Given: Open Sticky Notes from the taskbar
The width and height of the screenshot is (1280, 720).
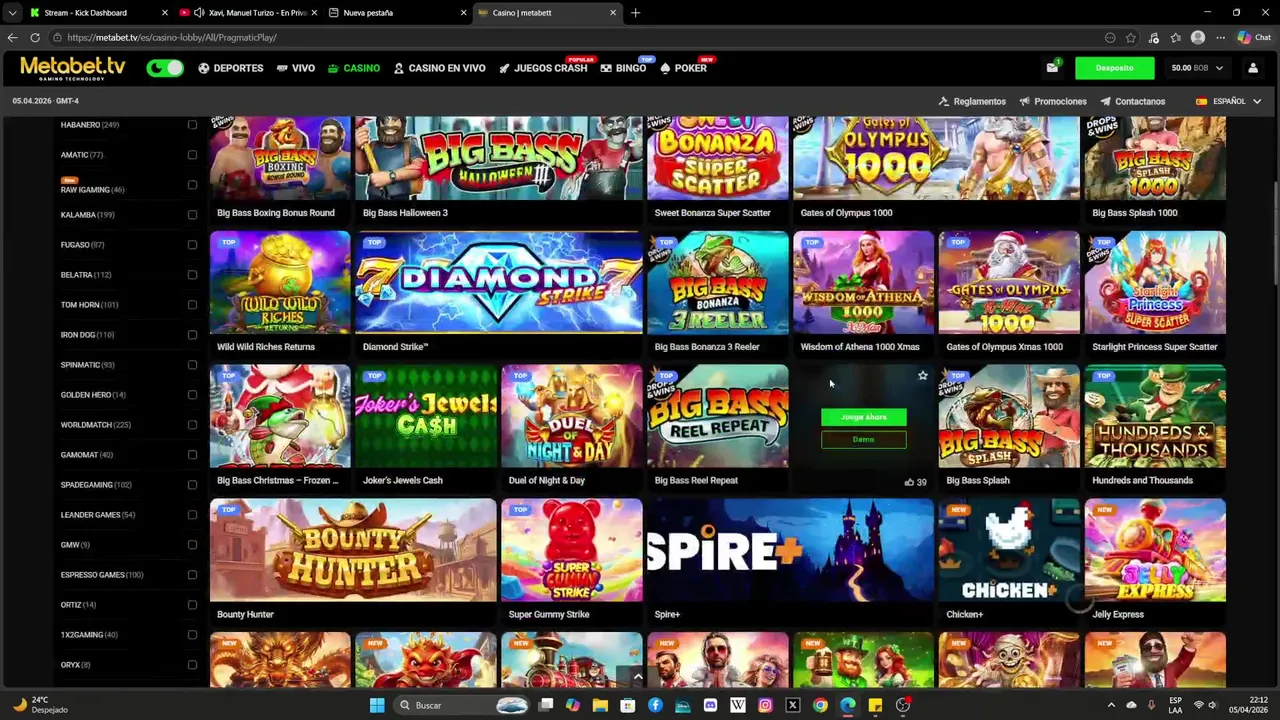Looking at the screenshot, I should 875,705.
